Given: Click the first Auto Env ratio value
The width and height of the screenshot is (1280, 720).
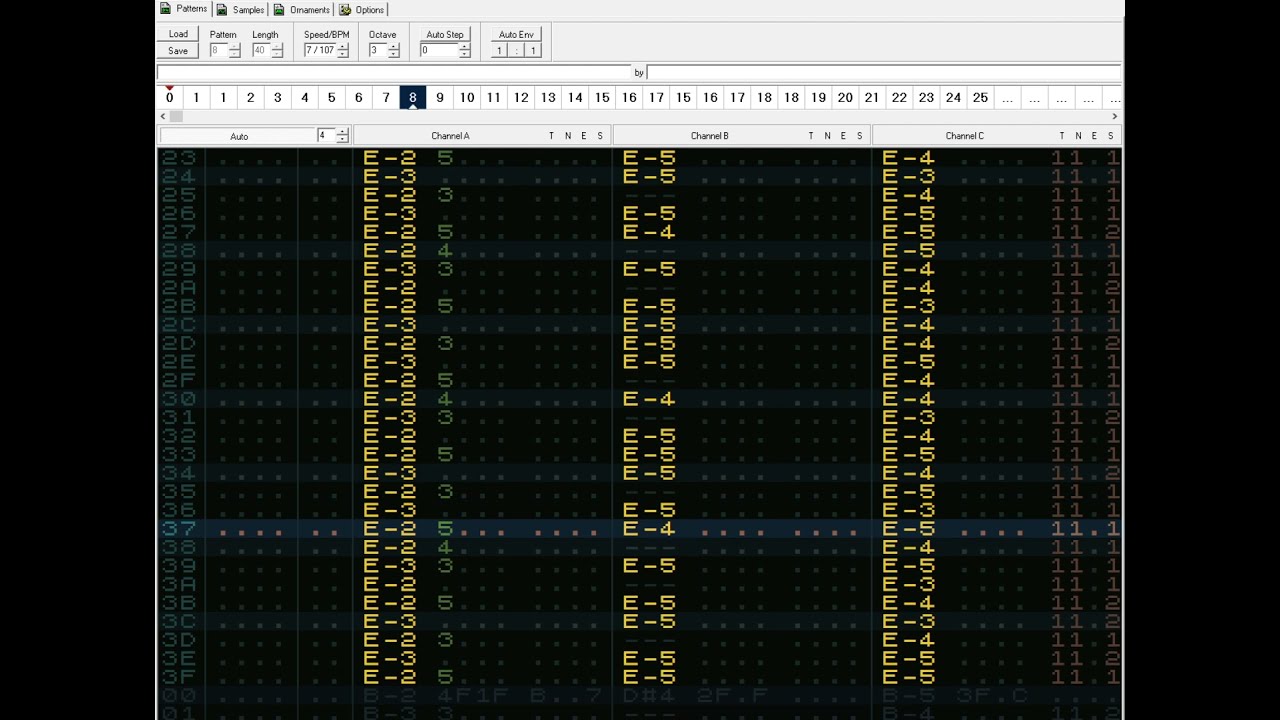Looking at the screenshot, I should (x=499, y=50).
